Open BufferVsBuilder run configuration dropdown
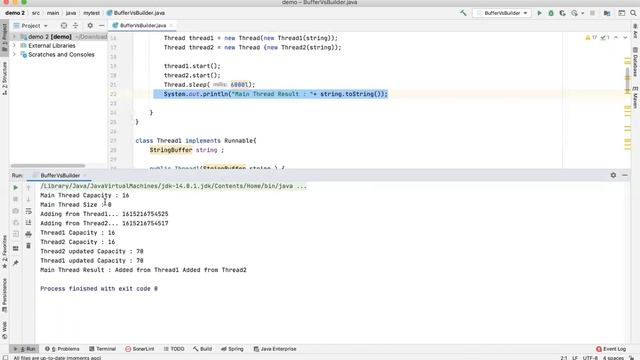640x360 pixels. pyautogui.click(x=502, y=13)
